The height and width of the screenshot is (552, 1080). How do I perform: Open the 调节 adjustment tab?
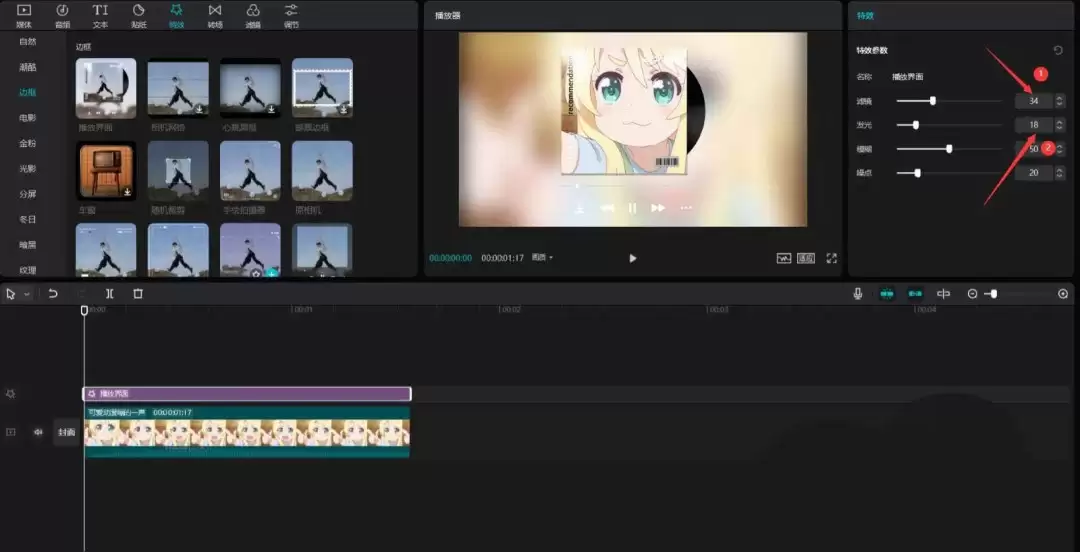tap(291, 16)
